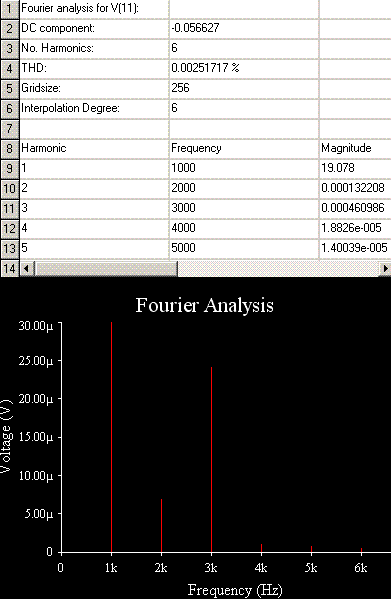
Task: Click the 'Frequency (Hz)' axis label
Action: tap(235, 590)
